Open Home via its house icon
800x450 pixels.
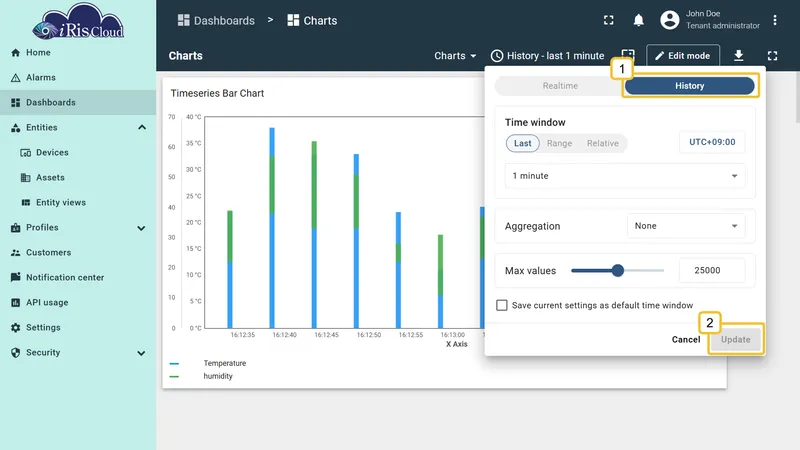pyautogui.click(x=15, y=53)
